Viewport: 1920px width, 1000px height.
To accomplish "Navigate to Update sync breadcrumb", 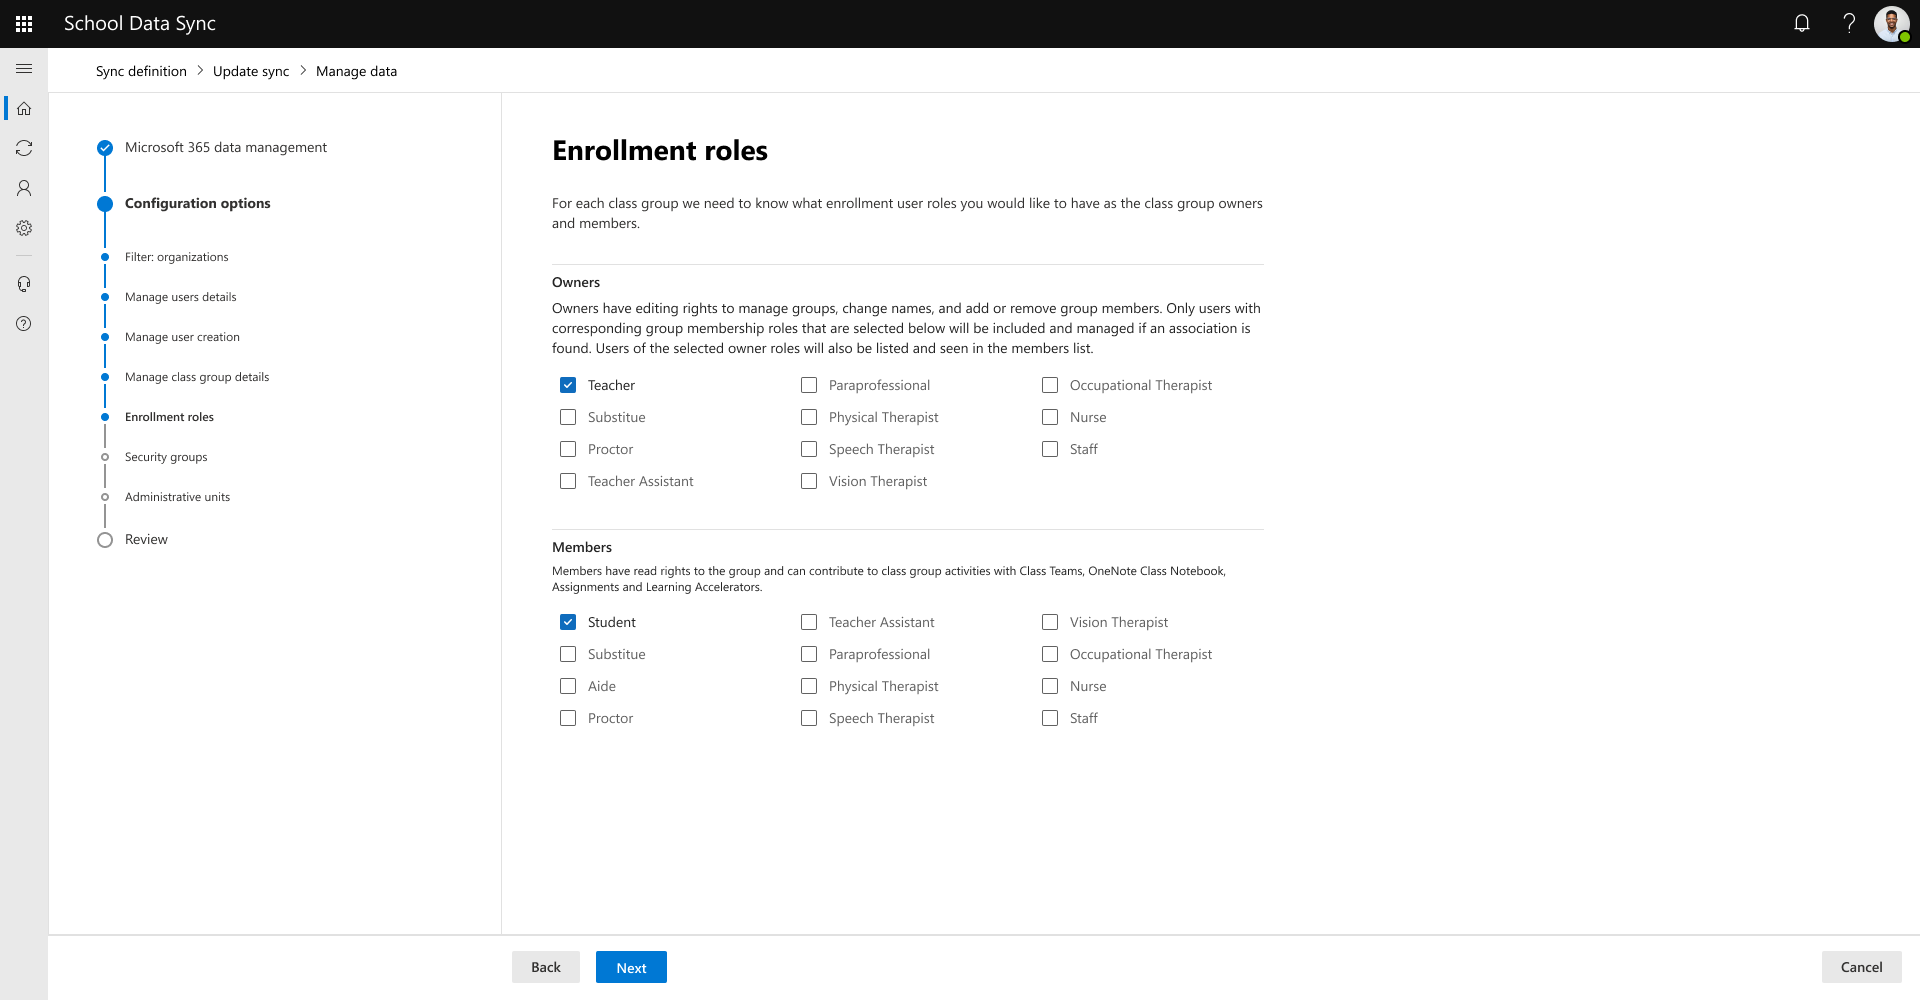I will pos(251,71).
